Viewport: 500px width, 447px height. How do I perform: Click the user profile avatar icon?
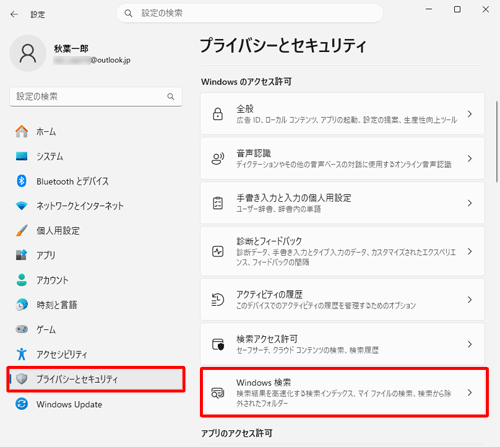coord(28,53)
